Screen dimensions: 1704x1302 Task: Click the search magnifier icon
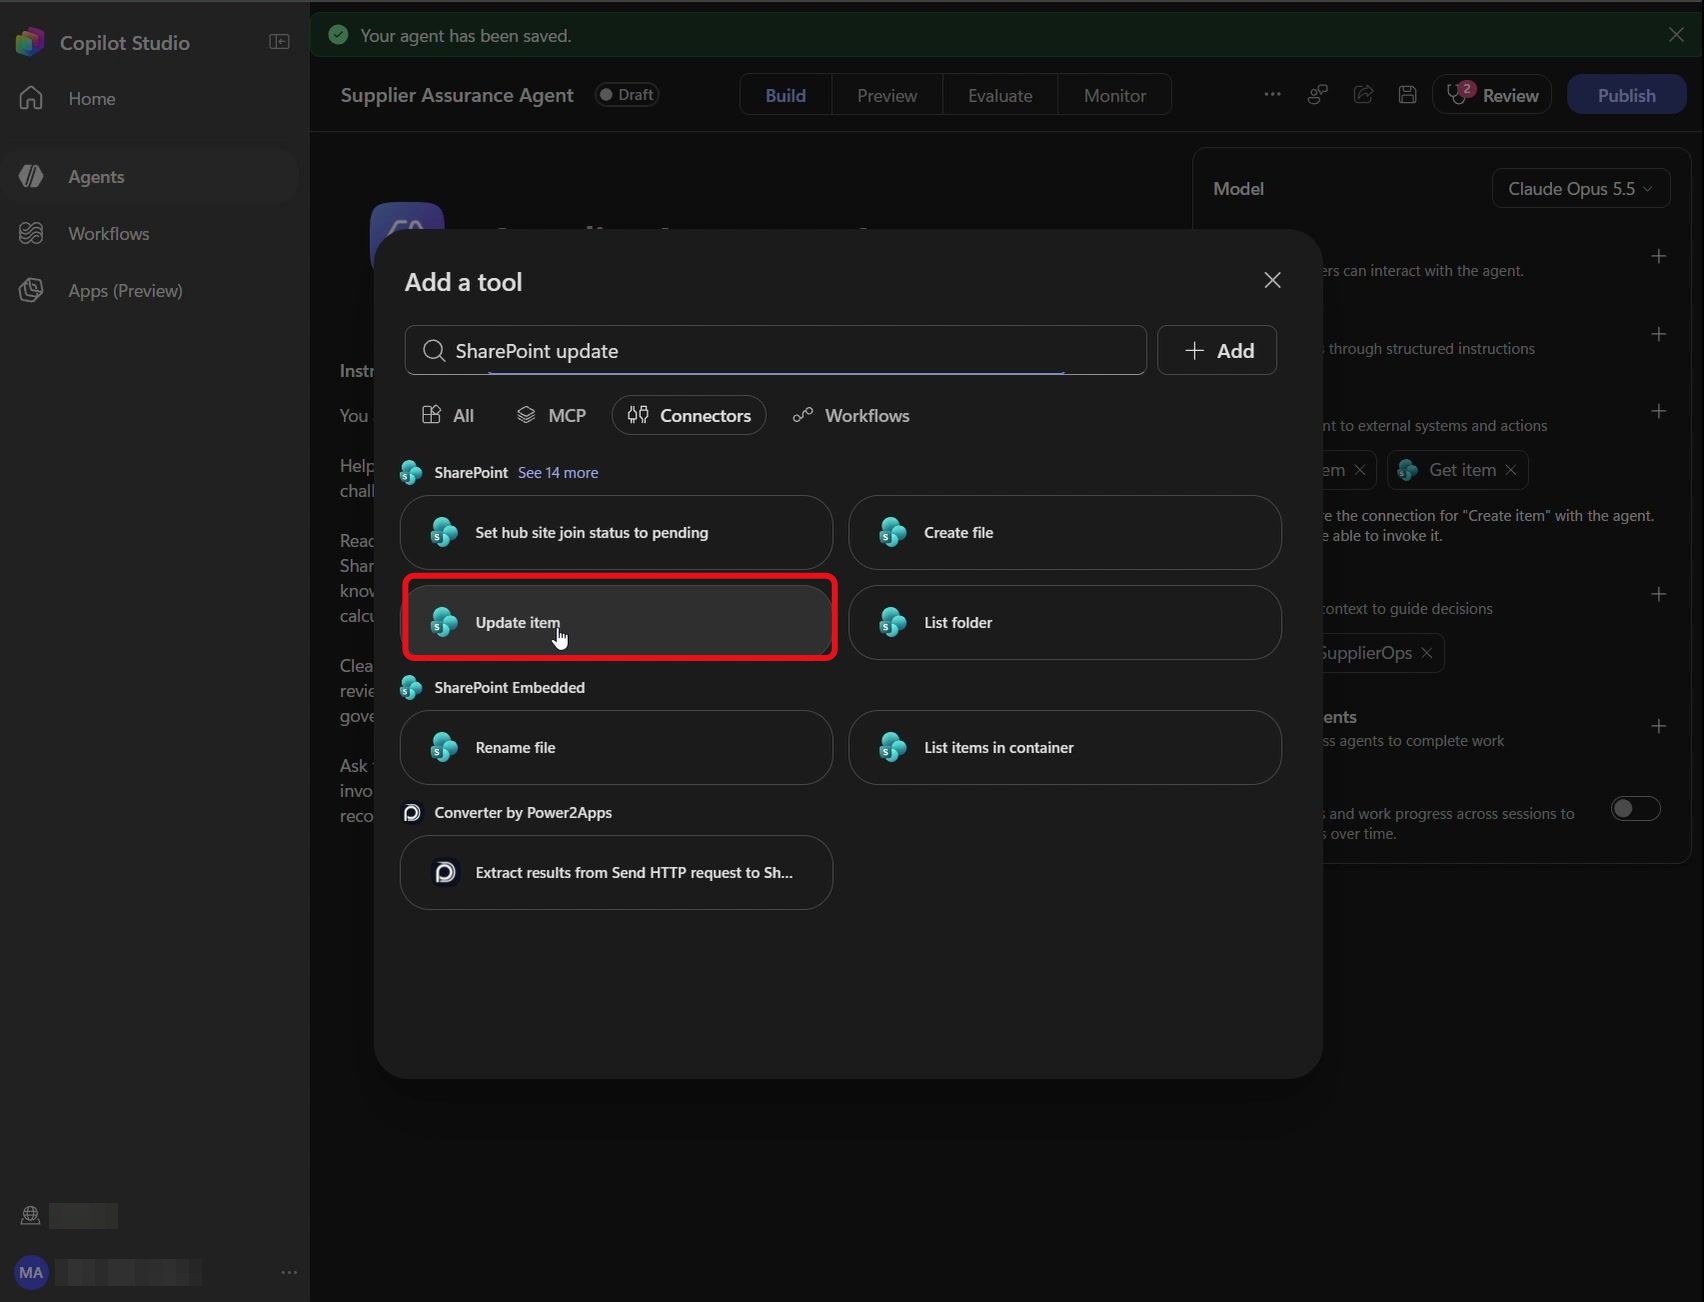433,350
